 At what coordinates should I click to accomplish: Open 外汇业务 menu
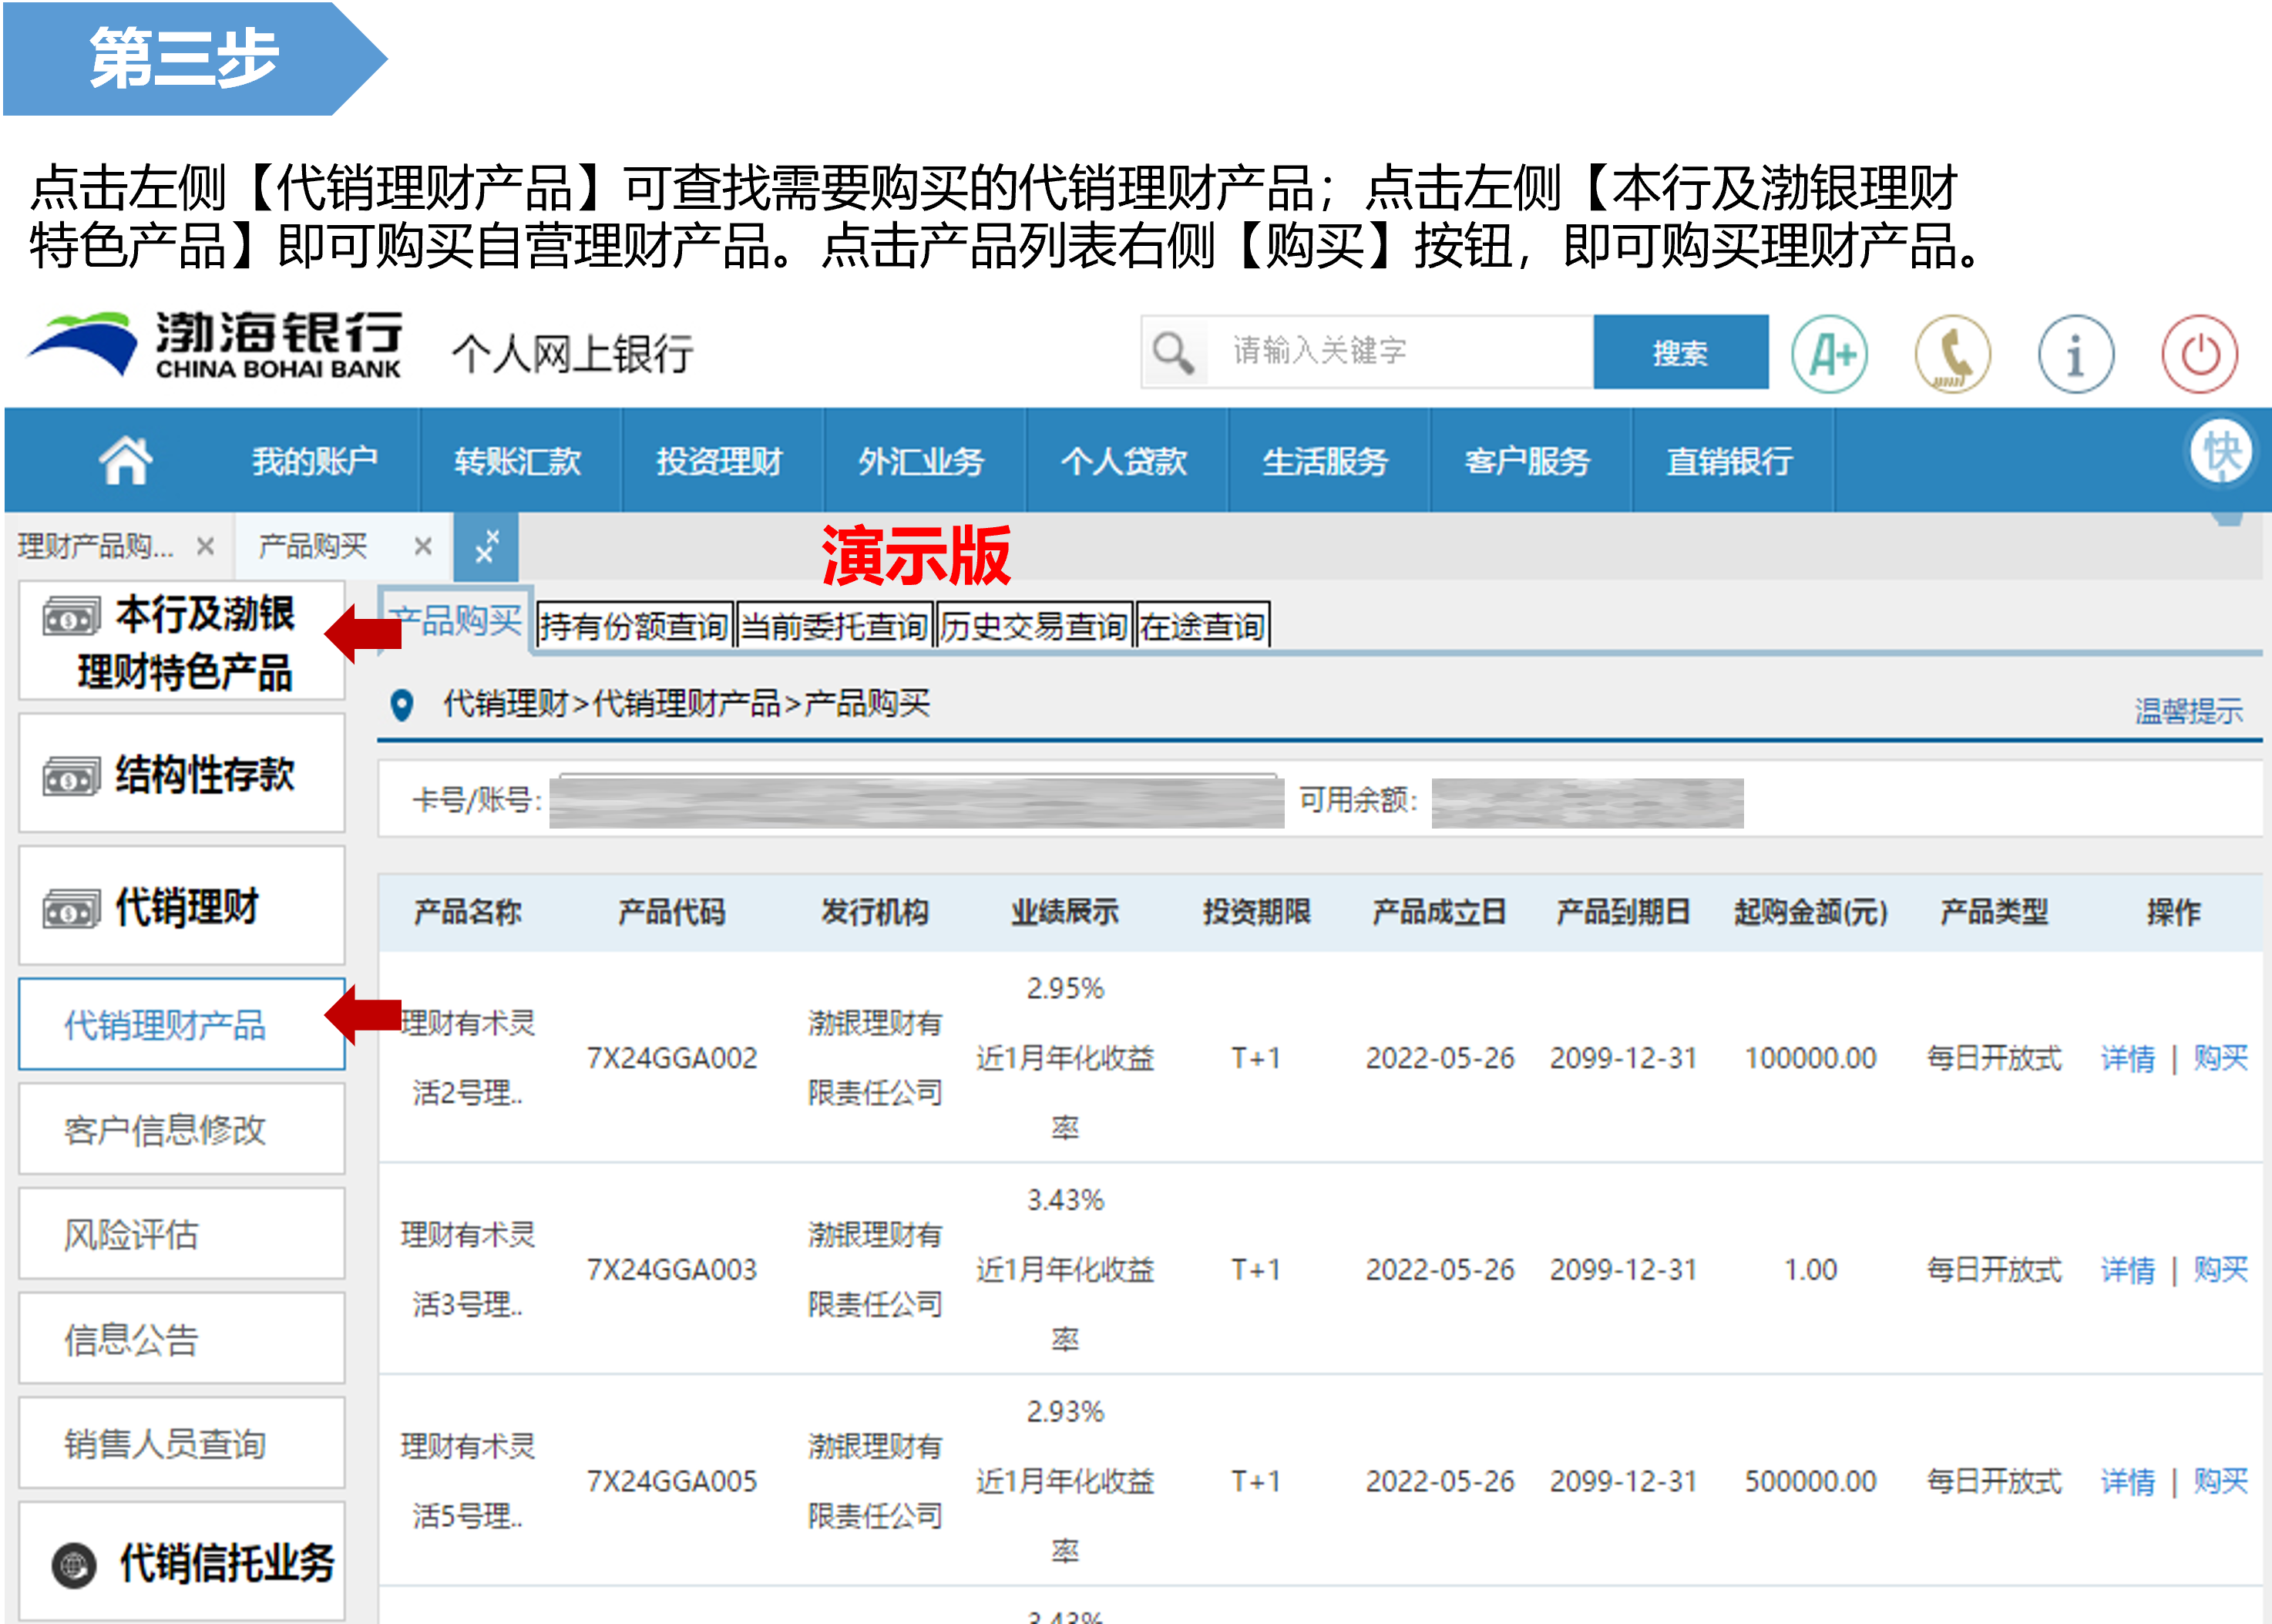921,461
